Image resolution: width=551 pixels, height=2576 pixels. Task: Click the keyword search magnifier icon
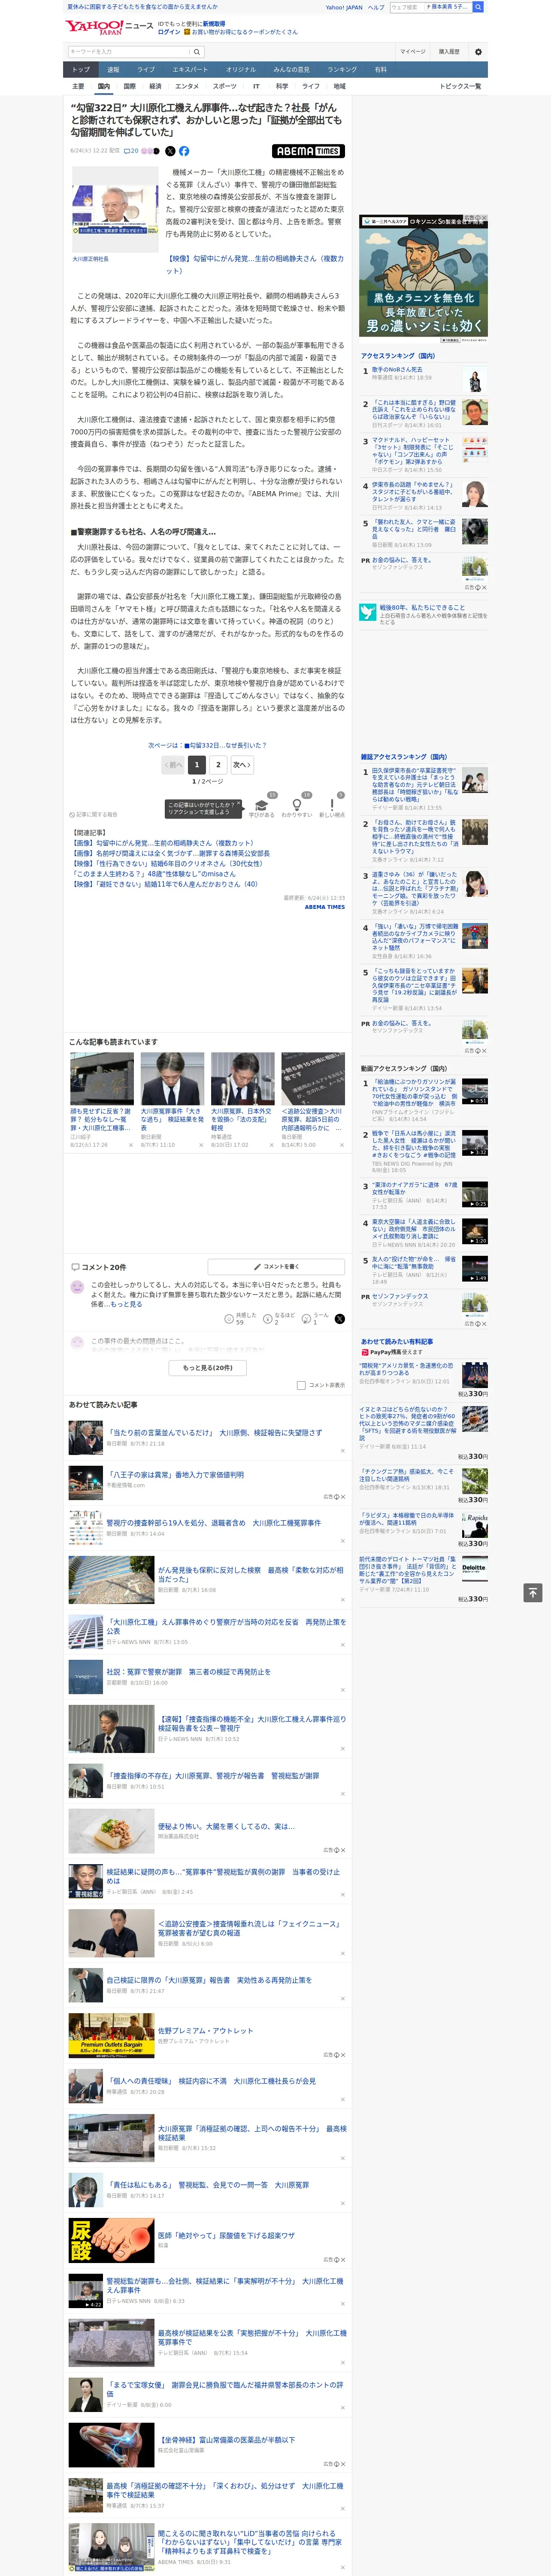tap(197, 52)
